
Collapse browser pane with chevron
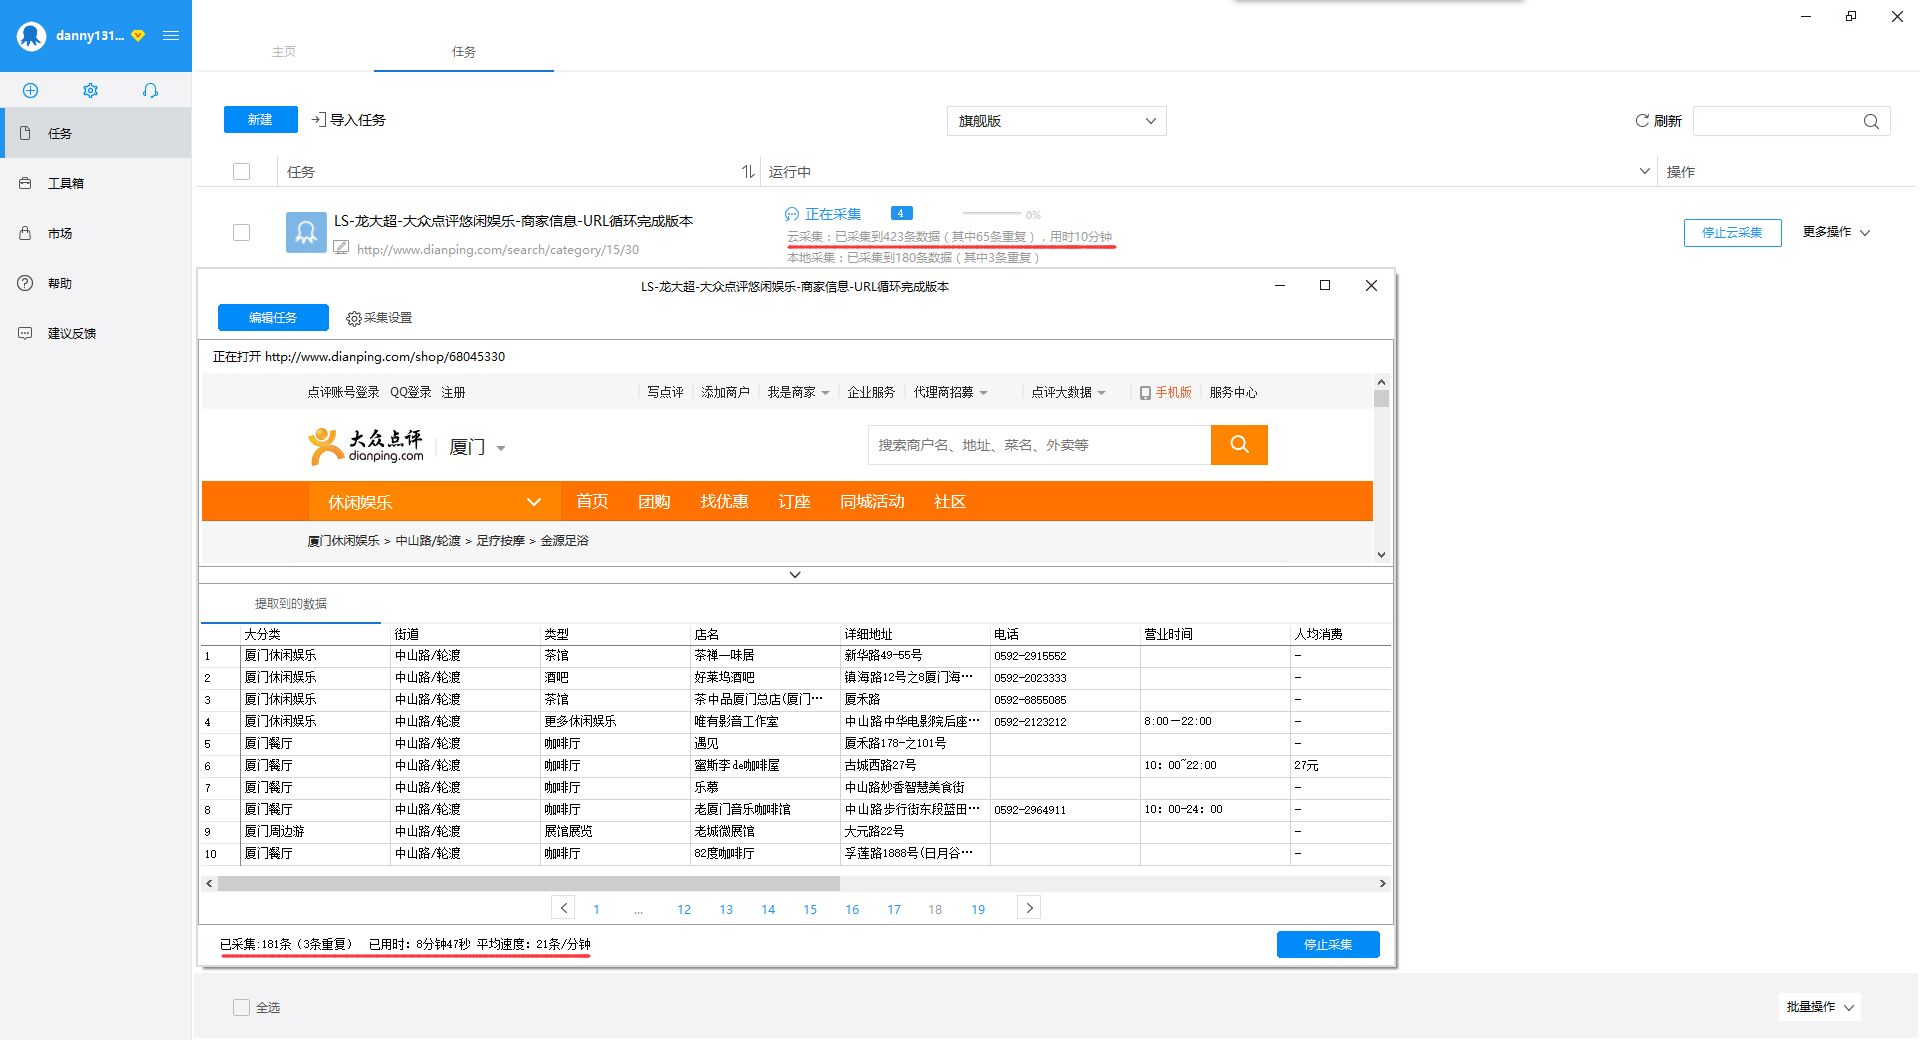tap(795, 575)
